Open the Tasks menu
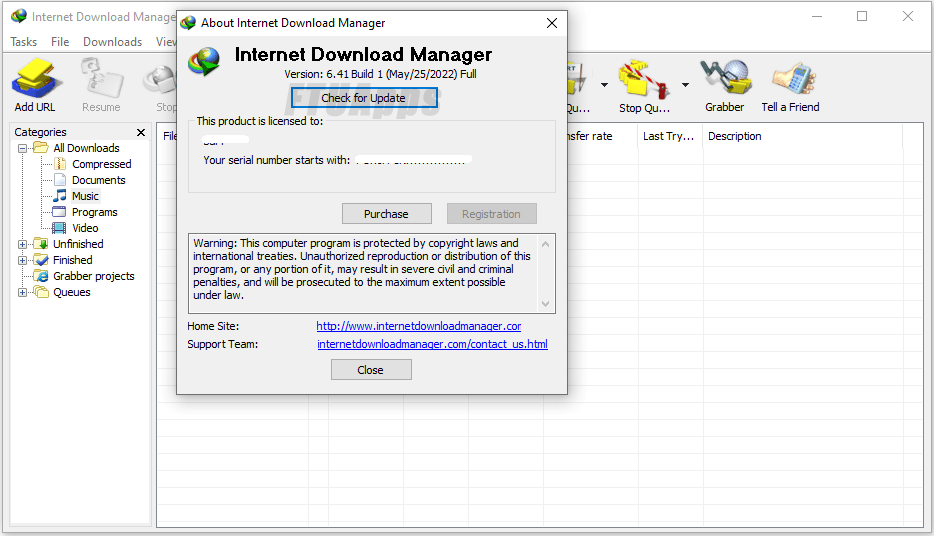Viewport: 934px width, 536px height. tap(24, 42)
